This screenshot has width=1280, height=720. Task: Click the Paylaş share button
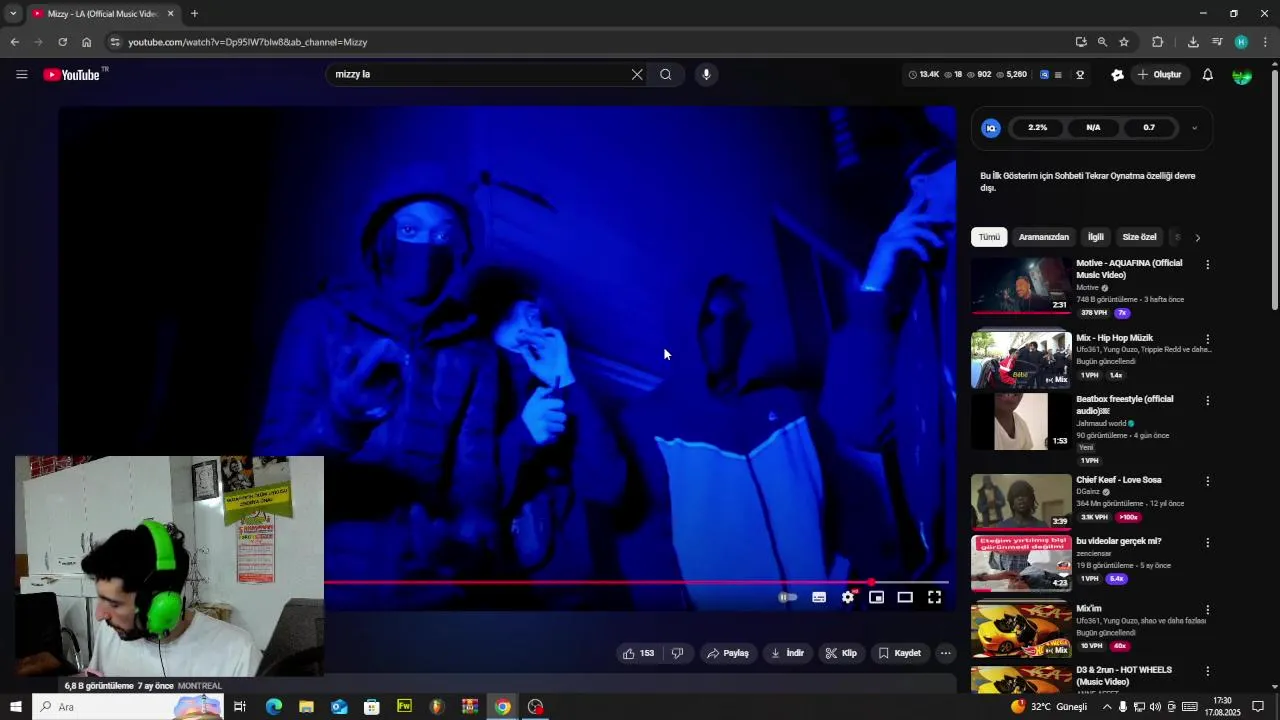click(x=728, y=653)
